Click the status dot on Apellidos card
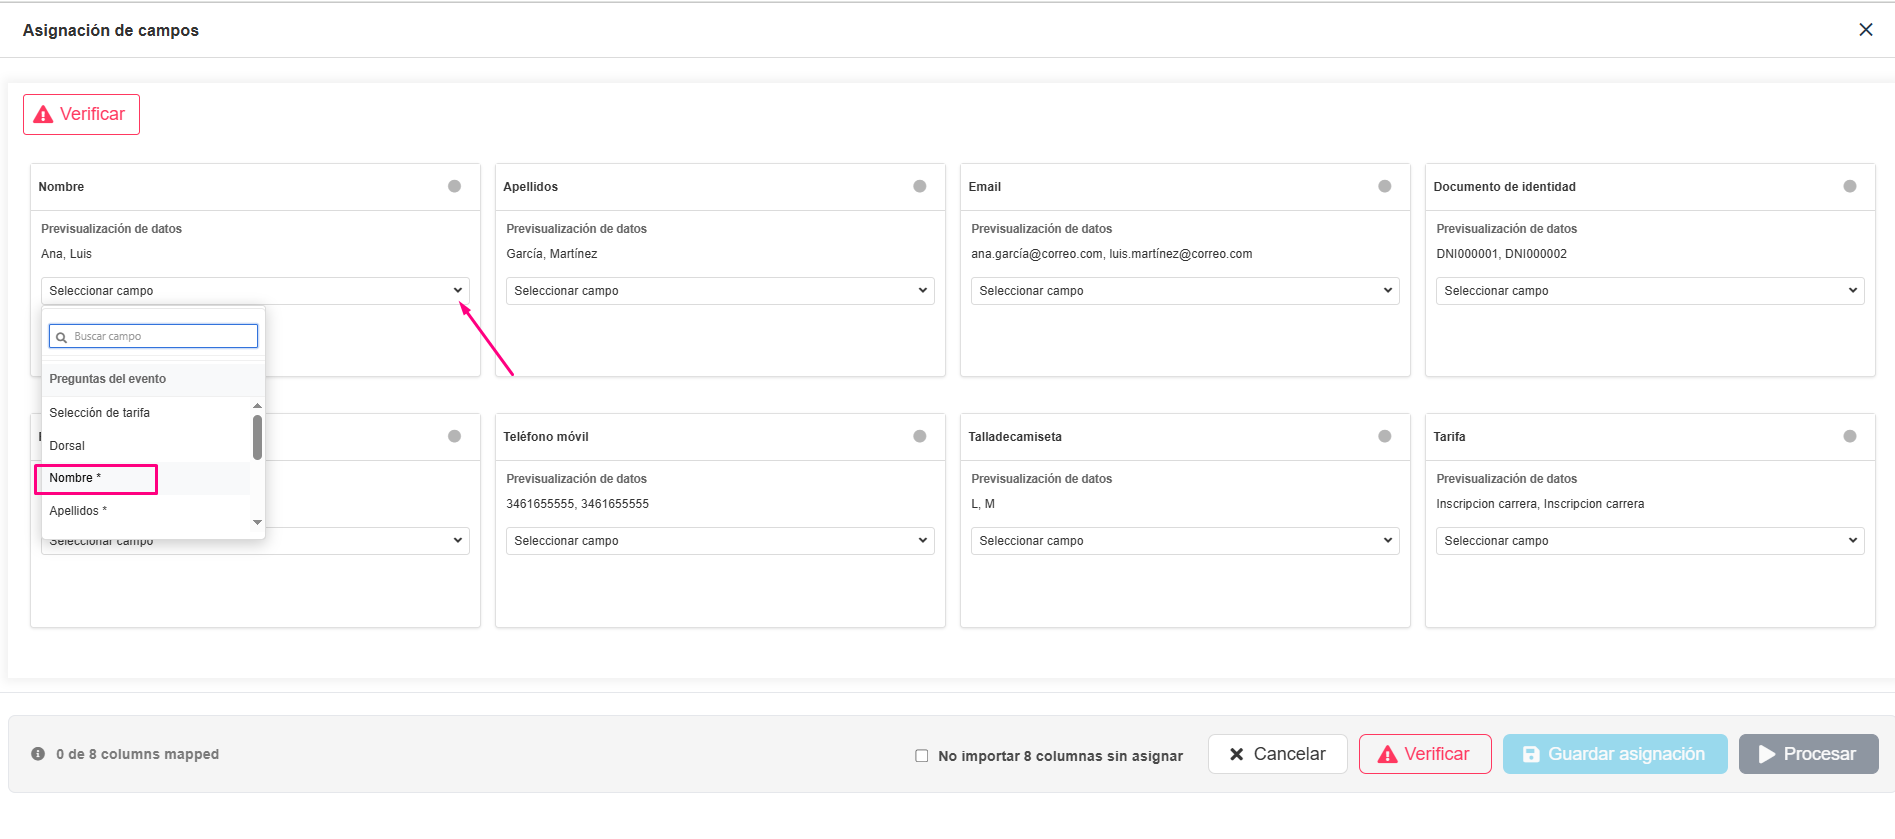The width and height of the screenshot is (1895, 839). coord(920,186)
